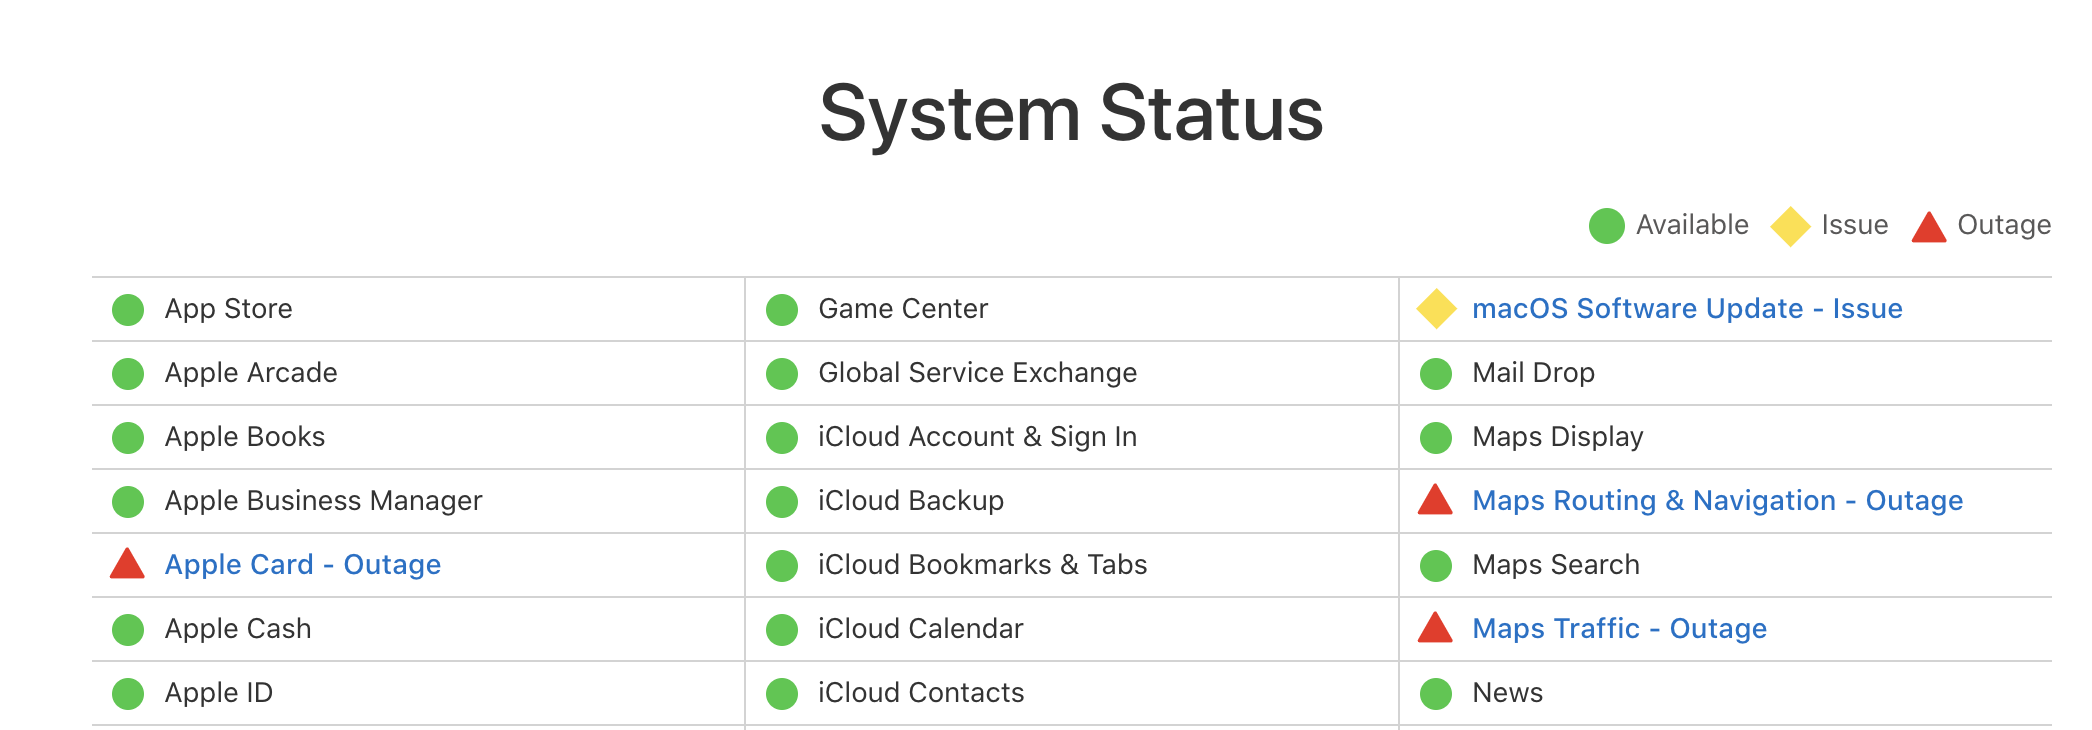Click the System Status heading
Screen dimensions: 2092x730
point(1071,113)
